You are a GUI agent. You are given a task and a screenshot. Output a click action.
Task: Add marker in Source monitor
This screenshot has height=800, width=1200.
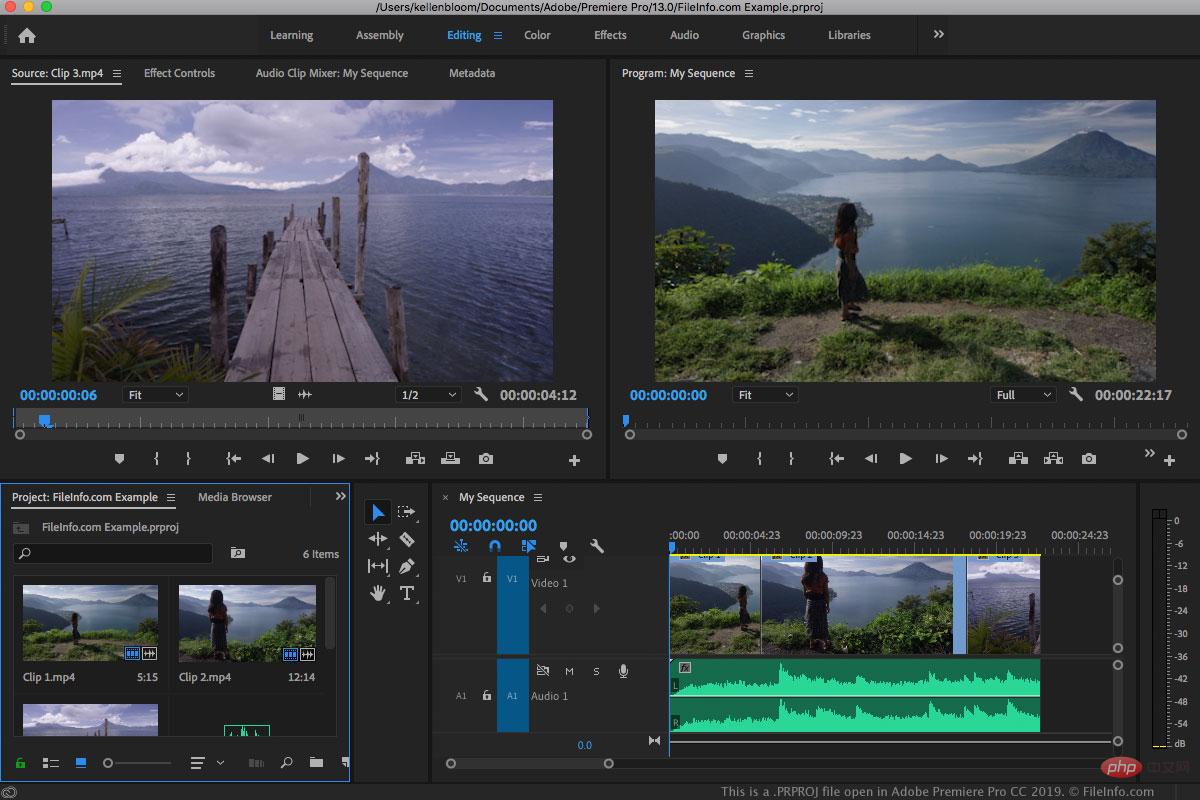(120, 459)
